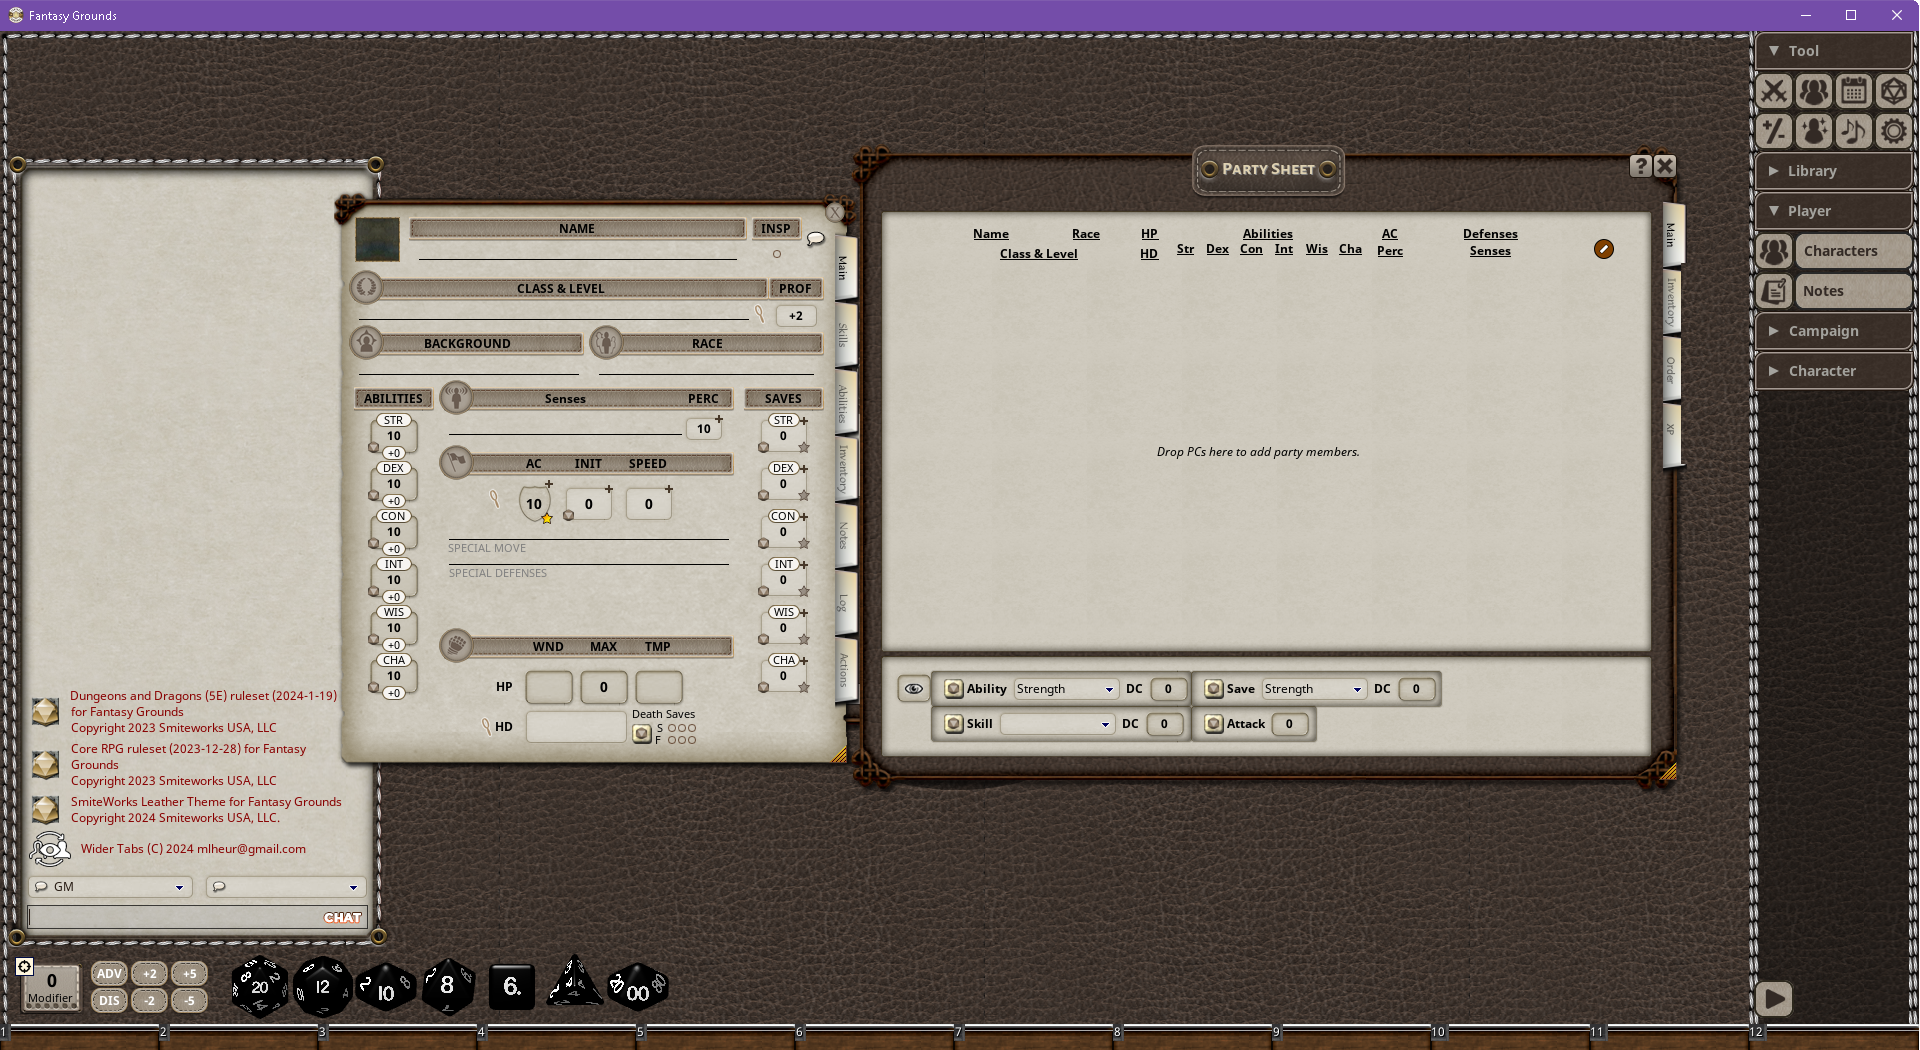This screenshot has width=1920, height=1050.
Task: Open the Party Sheet group icon in Tool panel
Action: click(1814, 91)
